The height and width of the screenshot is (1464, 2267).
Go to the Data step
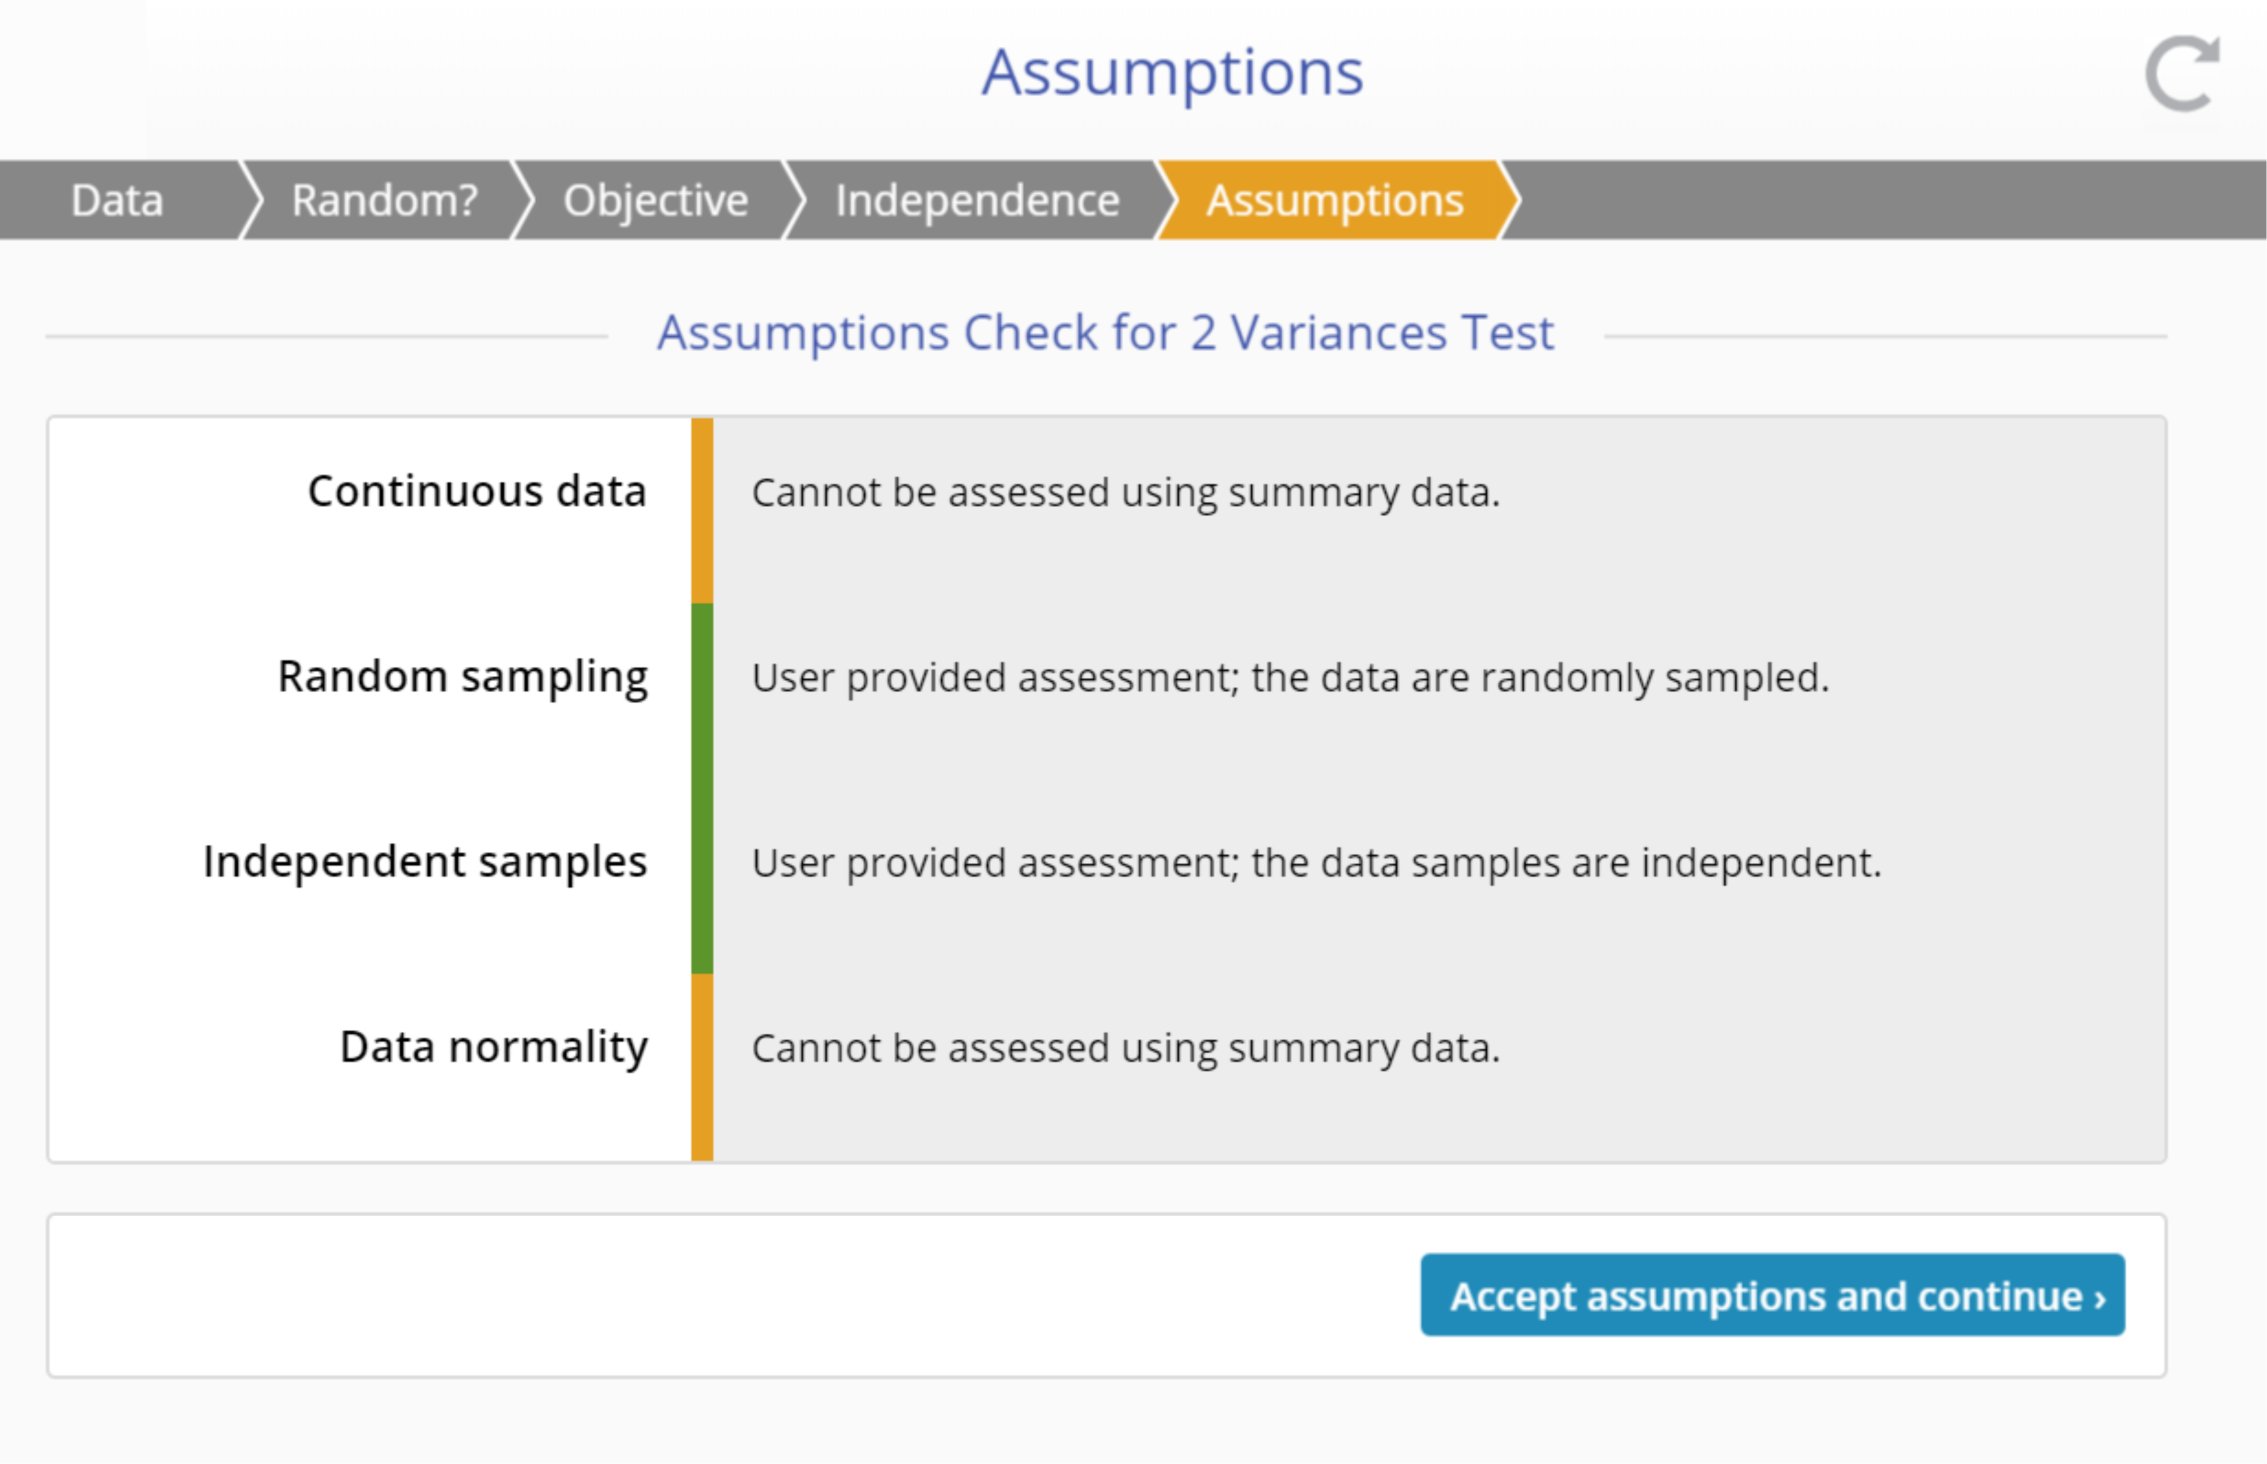click(x=117, y=200)
